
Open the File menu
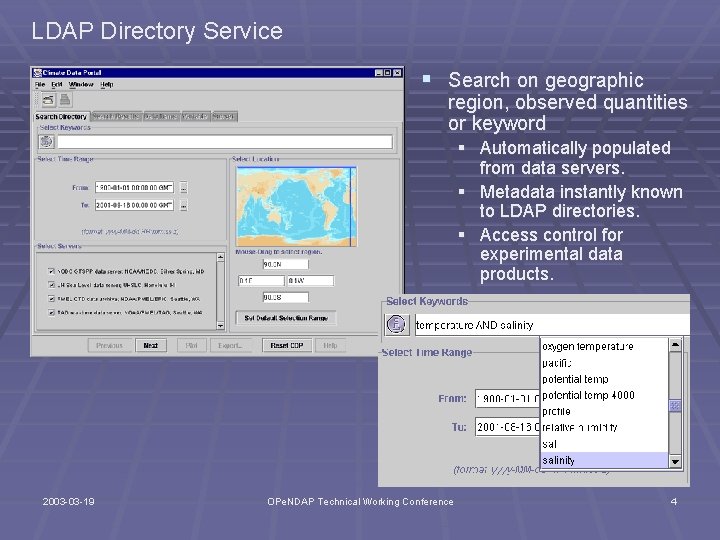pyautogui.click(x=40, y=84)
